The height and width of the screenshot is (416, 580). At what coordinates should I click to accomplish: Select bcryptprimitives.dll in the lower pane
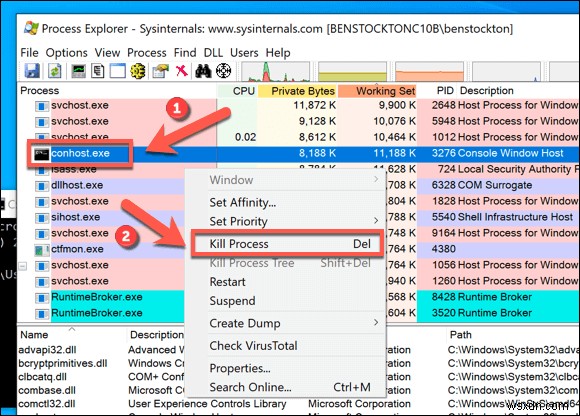(x=63, y=363)
